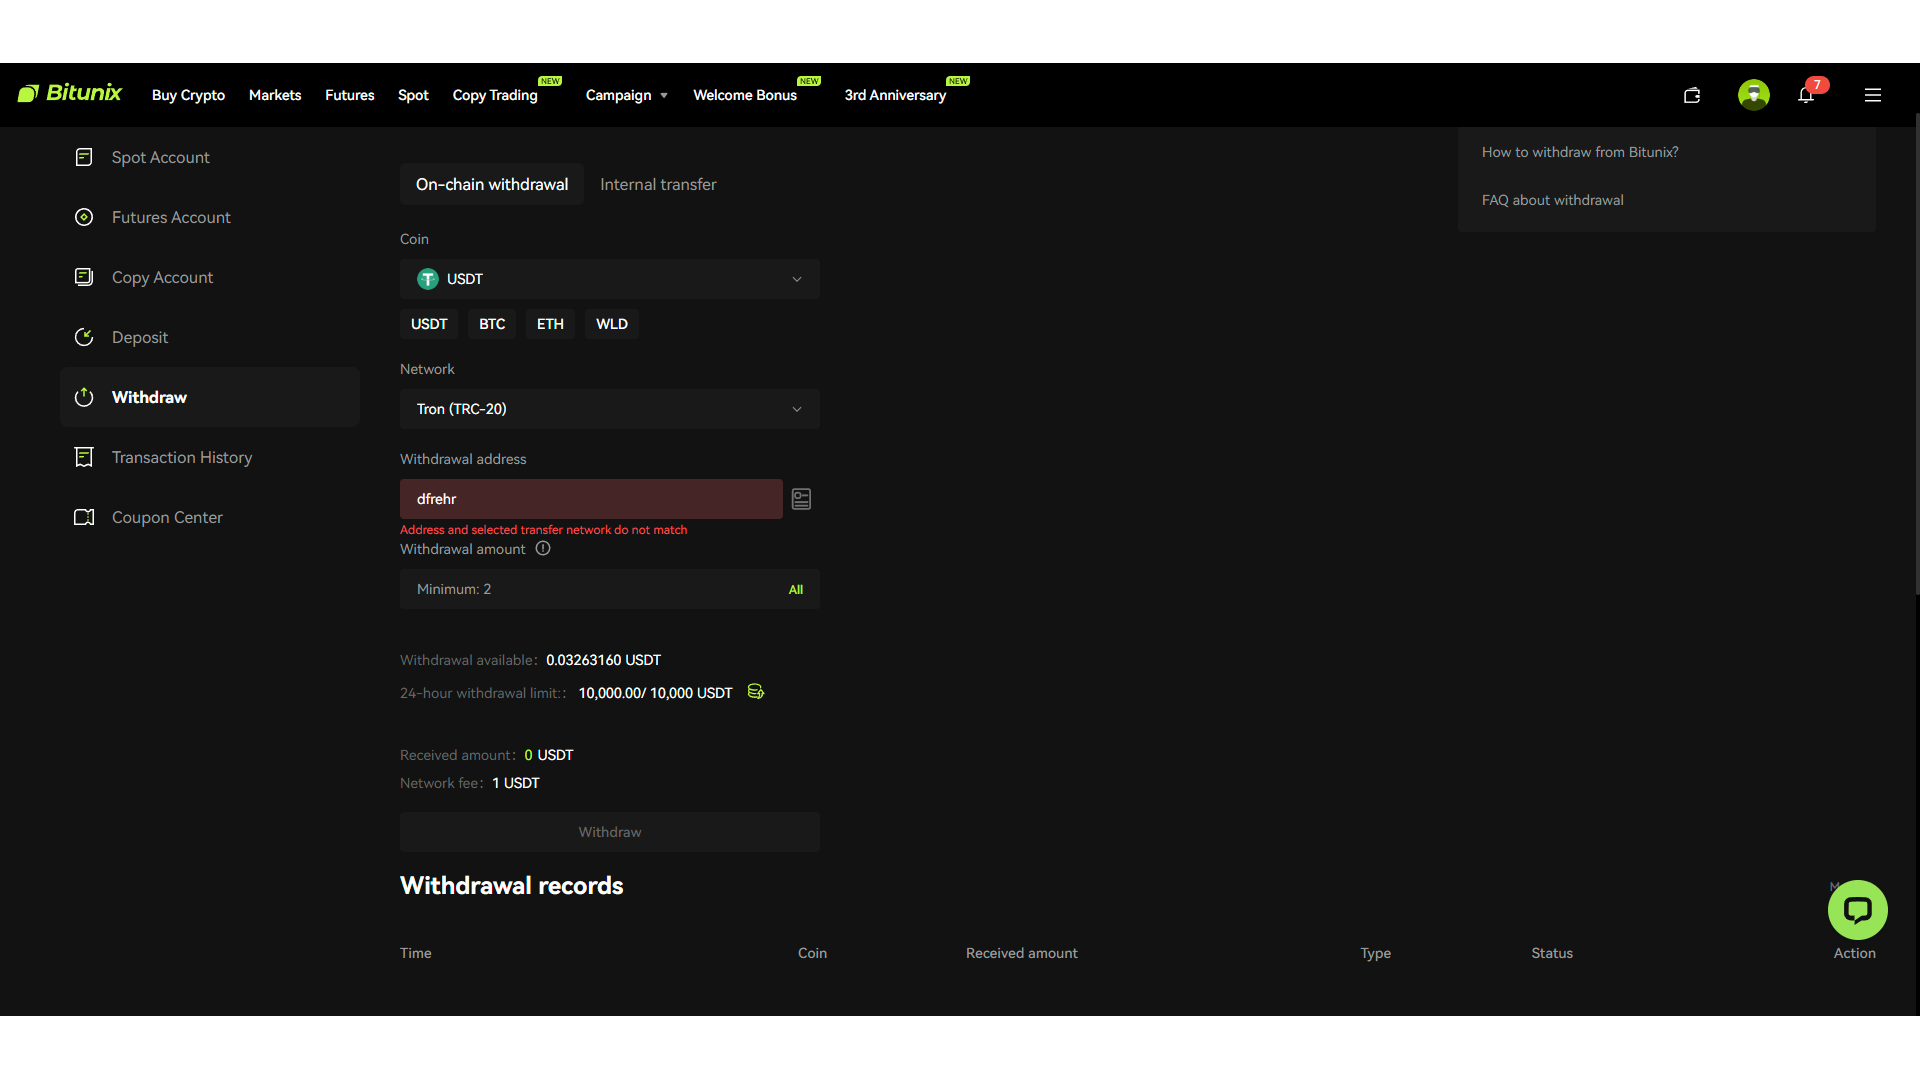Image resolution: width=1920 pixels, height=1080 pixels.
Task: Open Spot menu
Action: [x=413, y=95]
